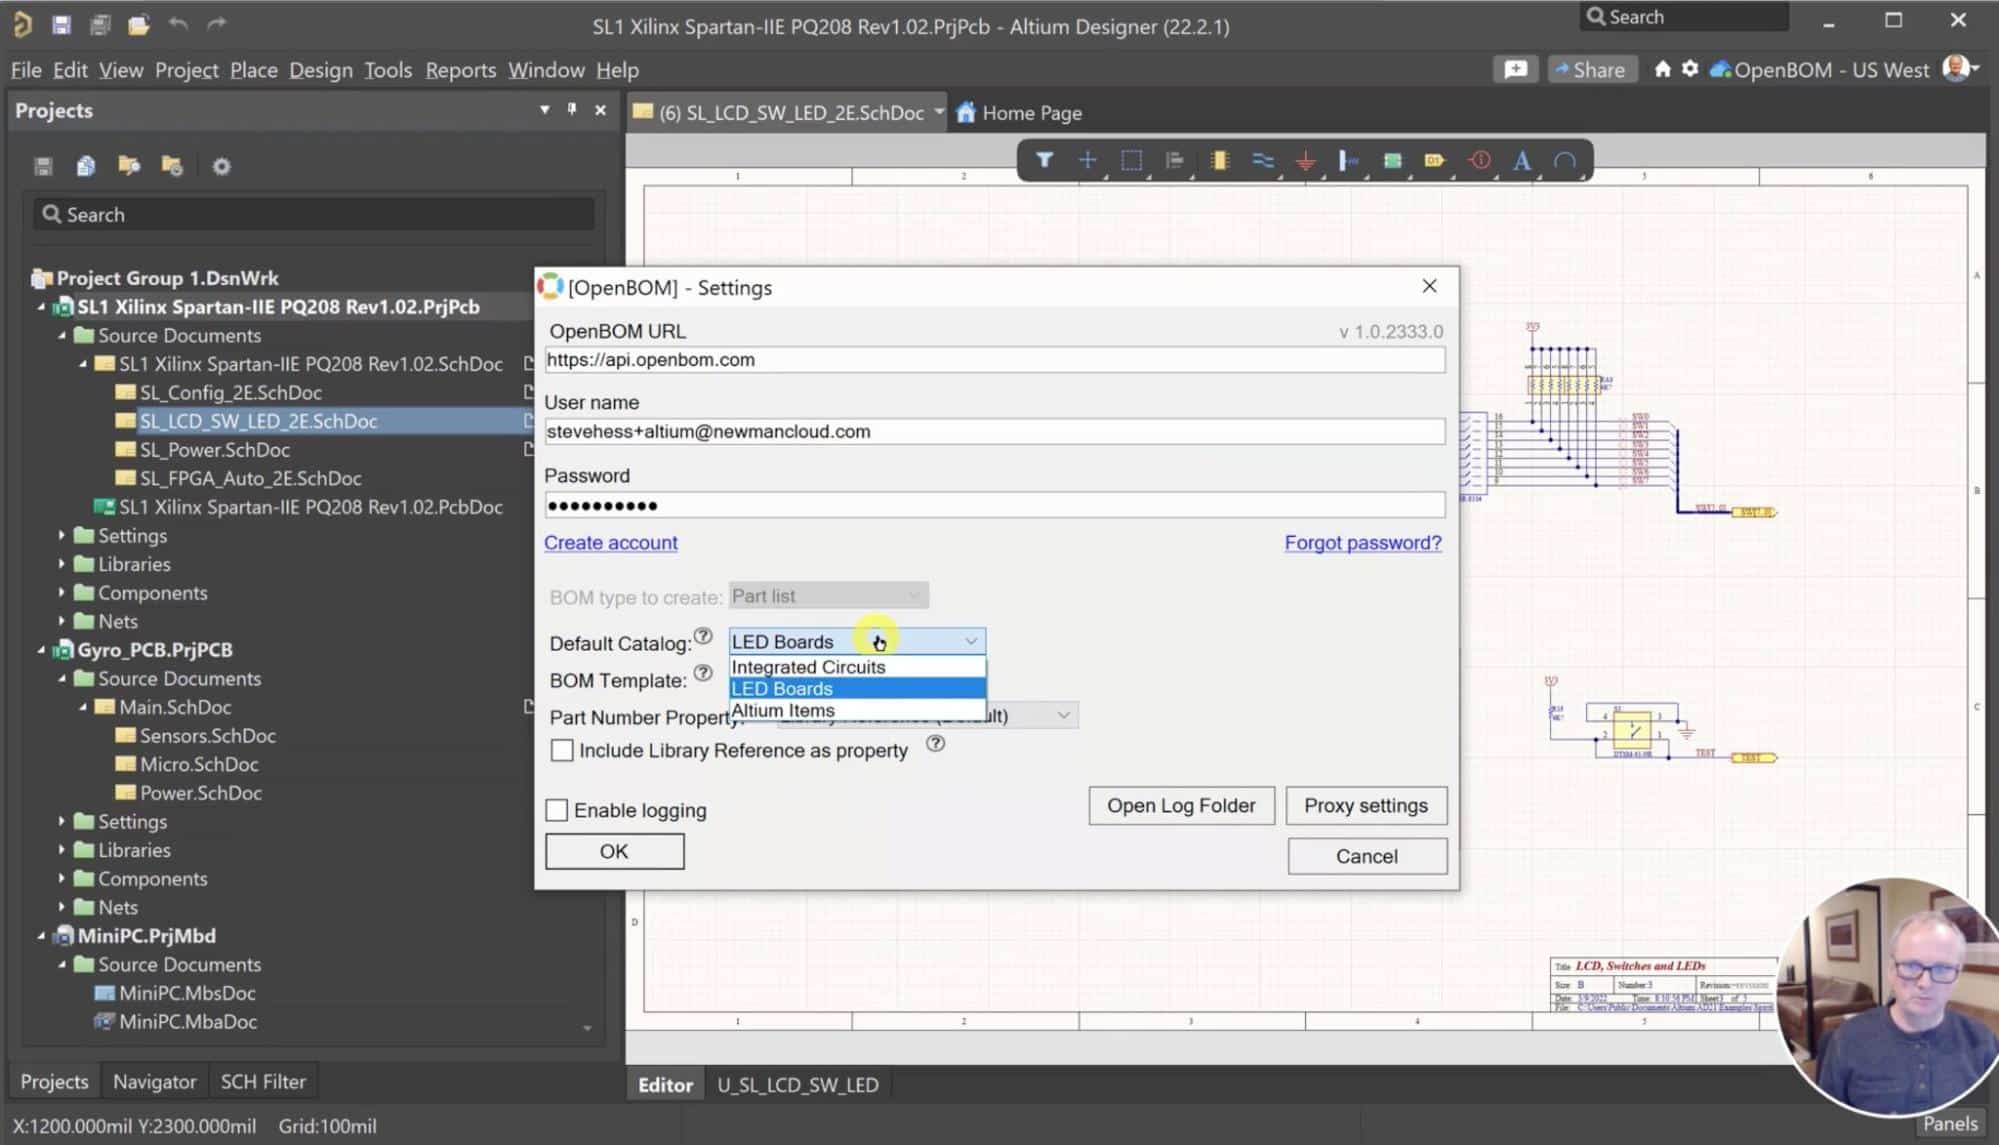Select SL_Power.SchDoc in the project tree
Viewport: 1999px width, 1145px height.
click(215, 450)
